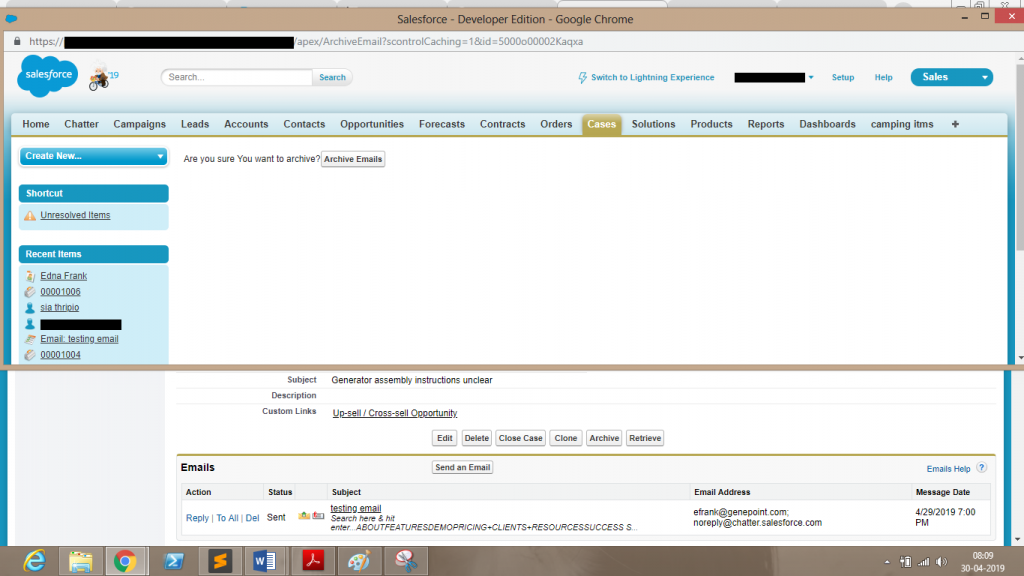The image size is (1024, 576).
Task: Click Reply link in email row
Action: point(197,518)
